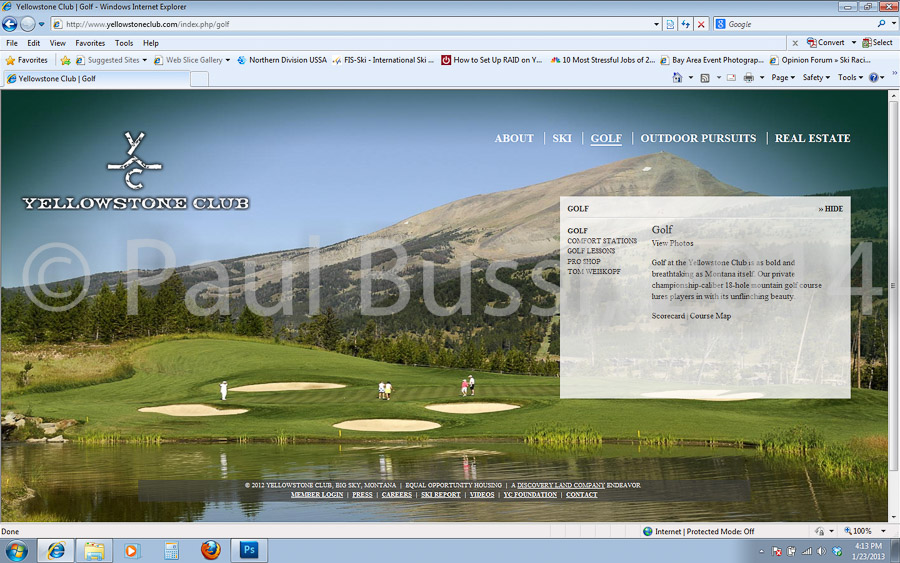Open Bay Area Event Photography favorite
900x563 pixels.
712,60
